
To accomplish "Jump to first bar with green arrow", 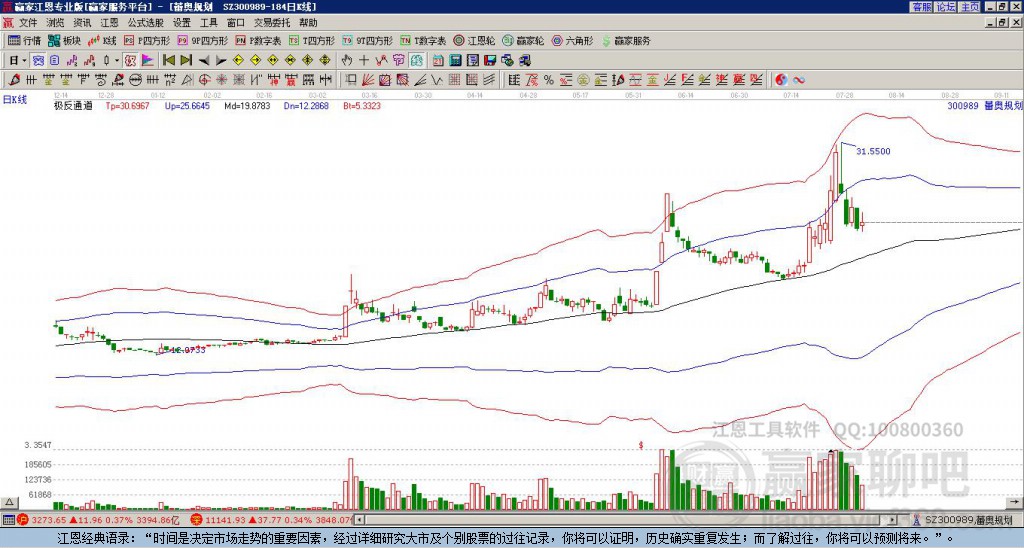I will coord(168,60).
